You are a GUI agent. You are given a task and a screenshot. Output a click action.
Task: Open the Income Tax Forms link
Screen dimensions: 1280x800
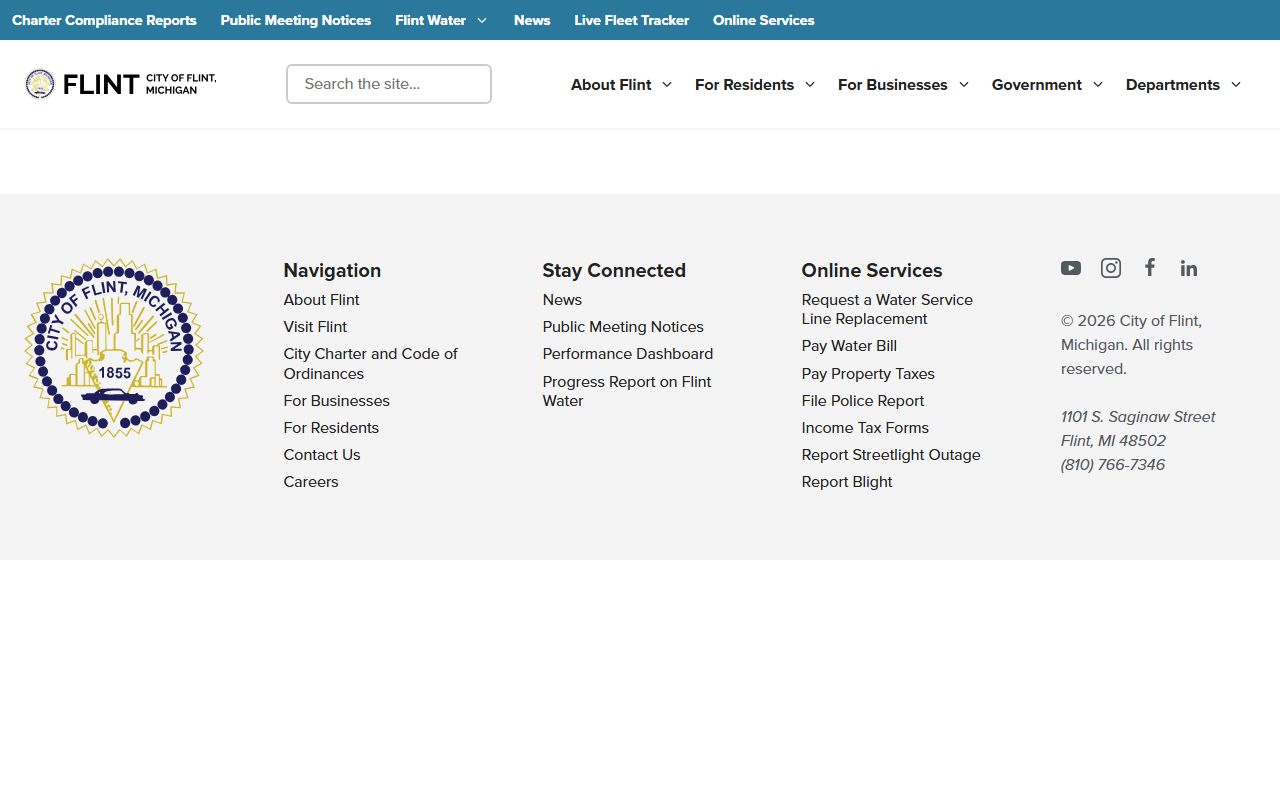[865, 428]
